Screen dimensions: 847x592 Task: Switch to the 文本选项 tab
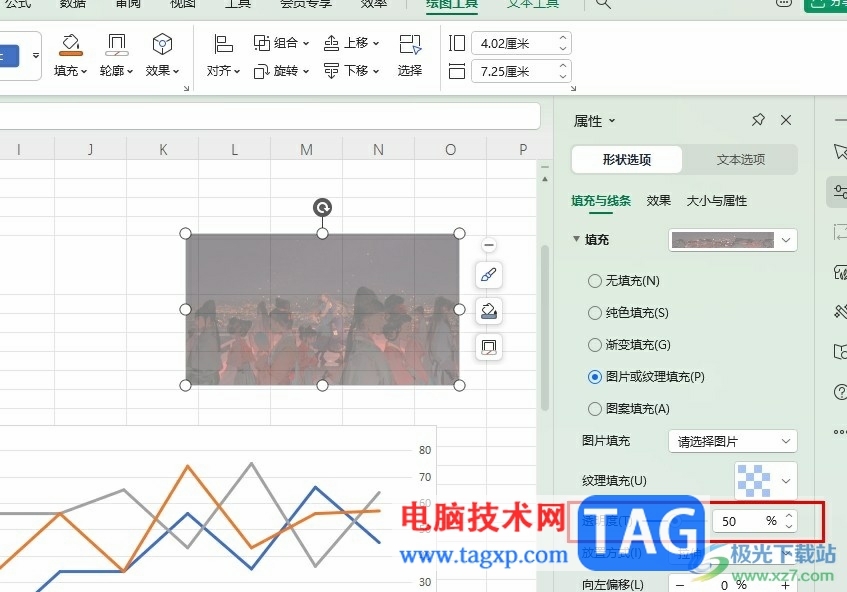click(741, 159)
